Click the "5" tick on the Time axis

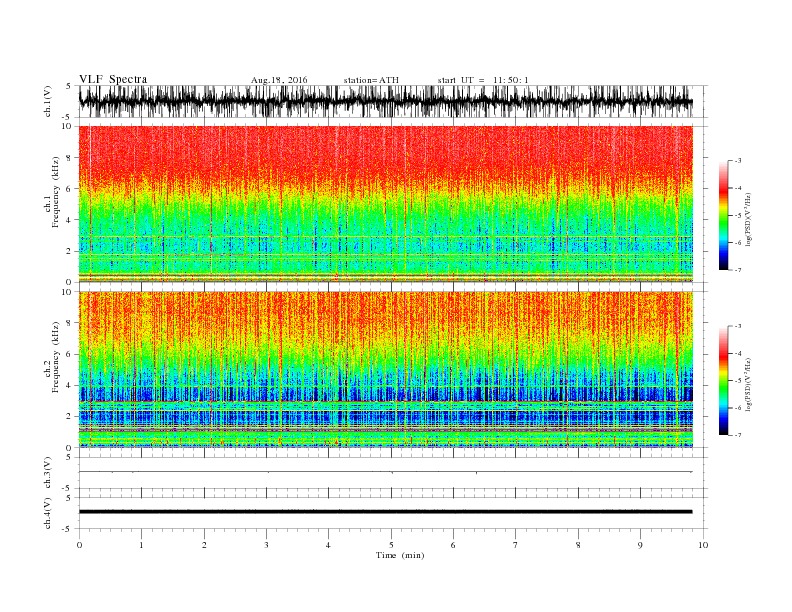391,545
